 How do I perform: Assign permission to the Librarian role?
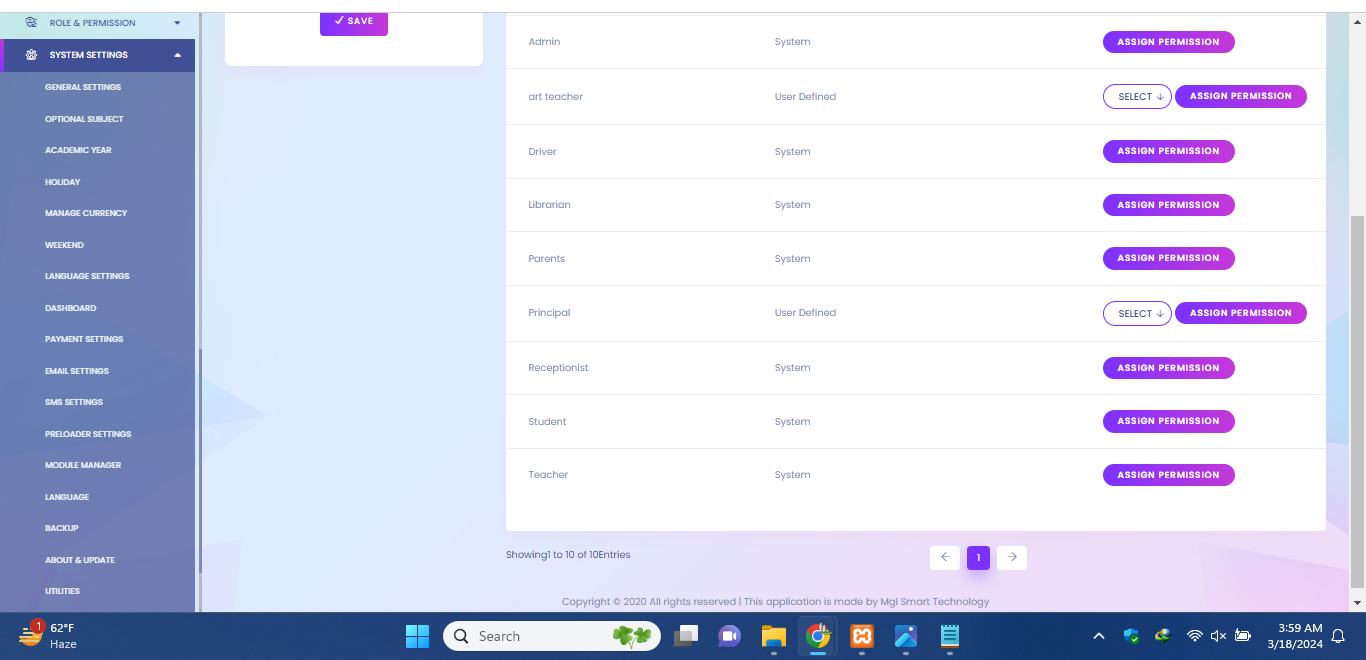[1168, 205]
